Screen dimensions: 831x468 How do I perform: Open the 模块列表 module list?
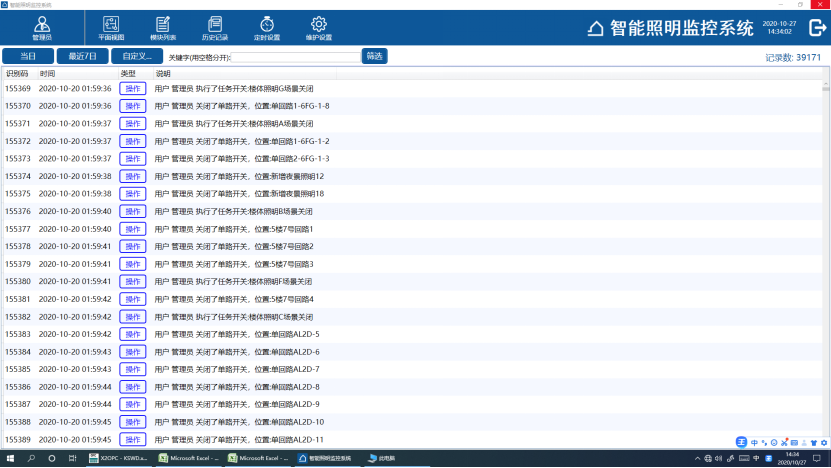coord(162,27)
